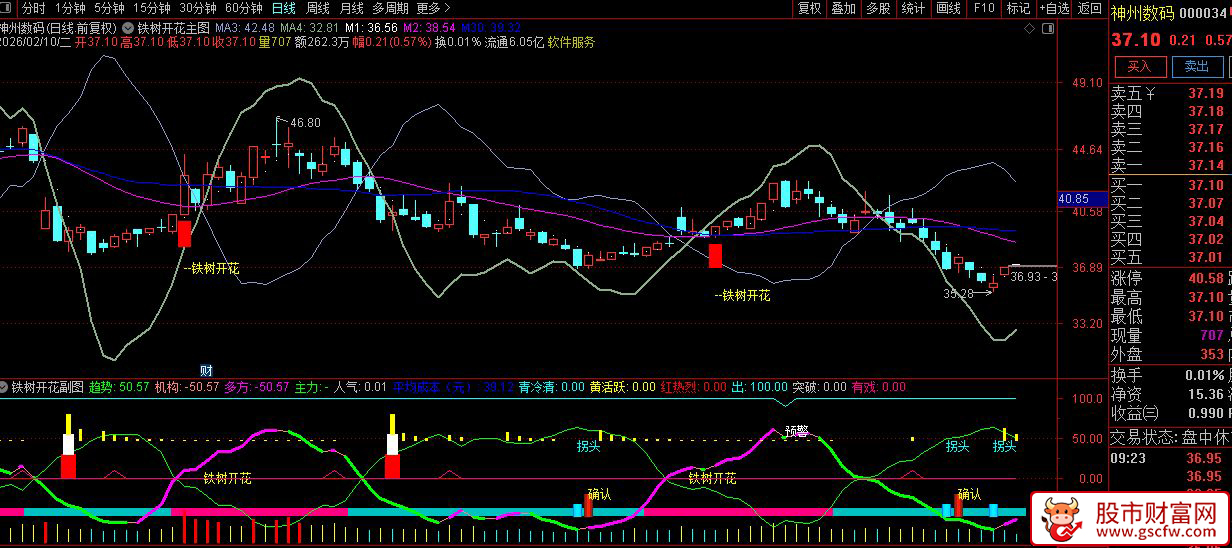The width and height of the screenshot is (1232, 548).
Task: Click the 买一 price 37.10
Action: [x=1206, y=185]
